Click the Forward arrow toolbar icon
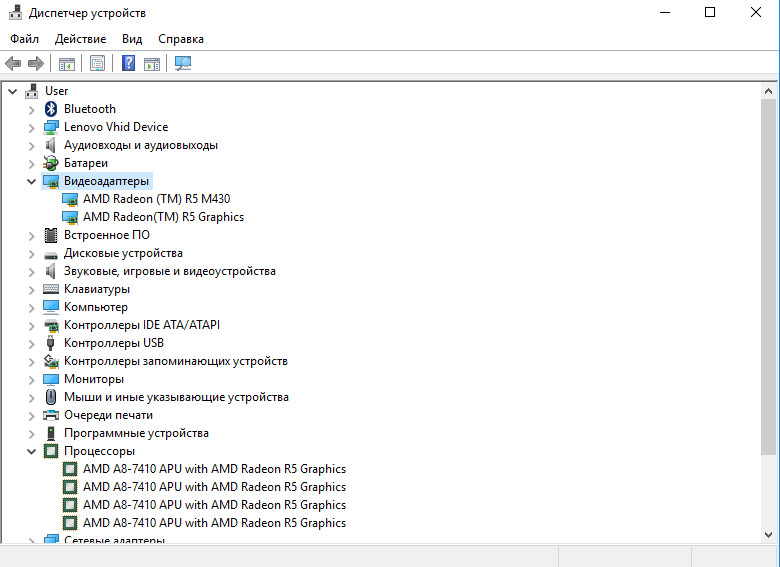 (36, 63)
